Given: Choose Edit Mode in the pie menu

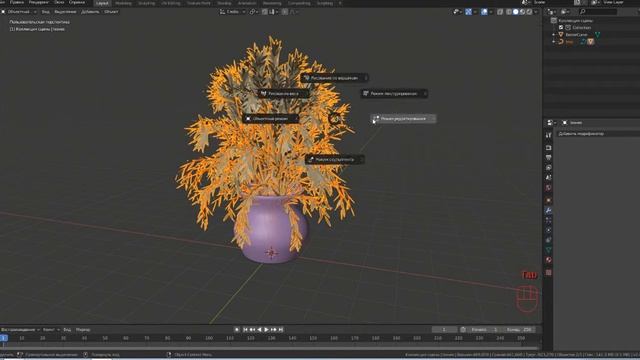Looking at the screenshot, I should 403,119.
